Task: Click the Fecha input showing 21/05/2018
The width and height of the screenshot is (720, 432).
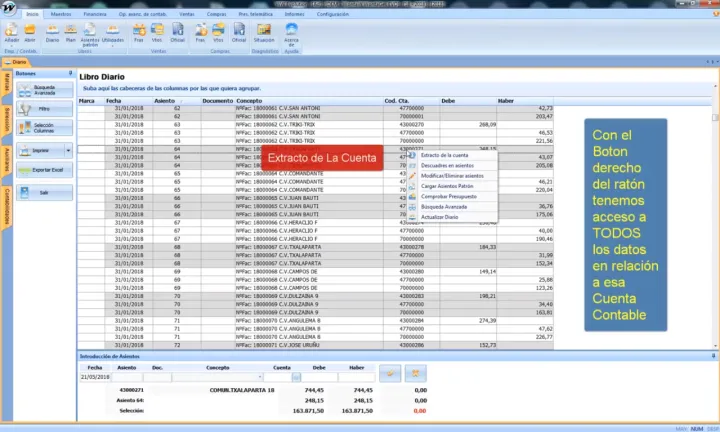Action: coord(95,377)
